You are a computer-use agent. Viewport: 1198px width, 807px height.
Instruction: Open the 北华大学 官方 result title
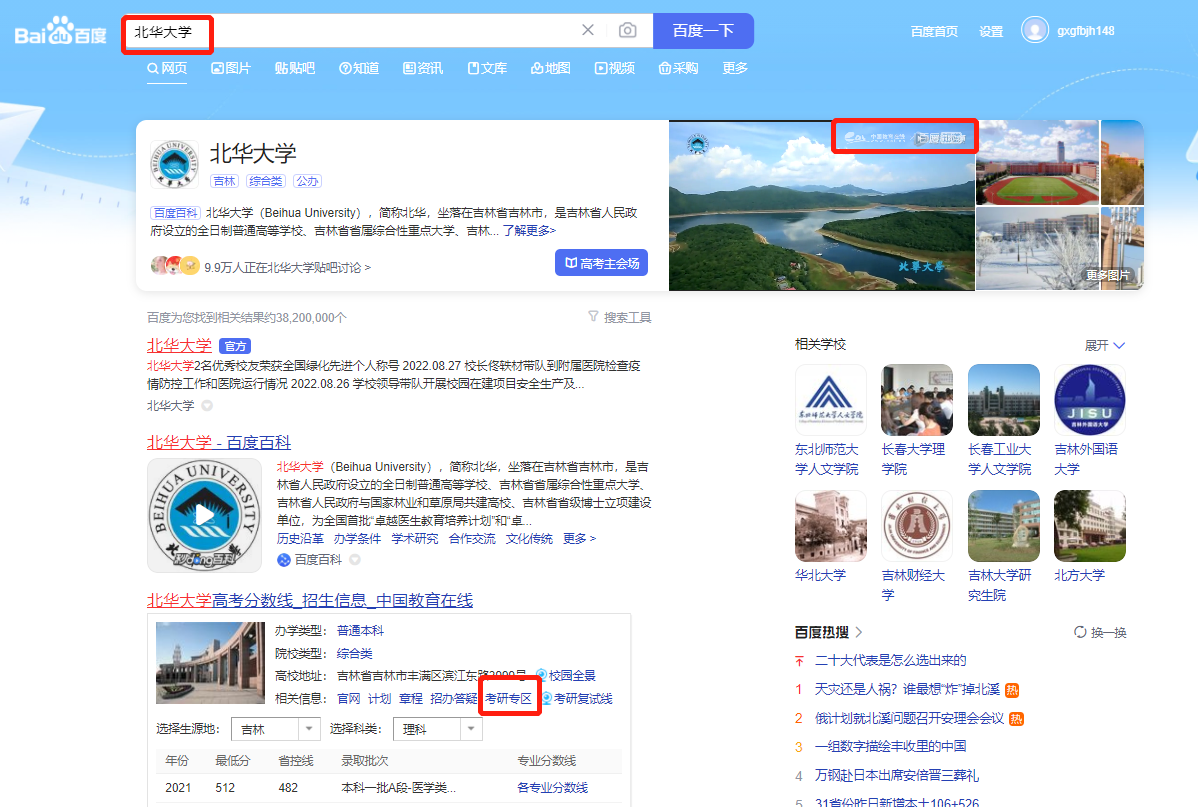pyautogui.click(x=179, y=345)
